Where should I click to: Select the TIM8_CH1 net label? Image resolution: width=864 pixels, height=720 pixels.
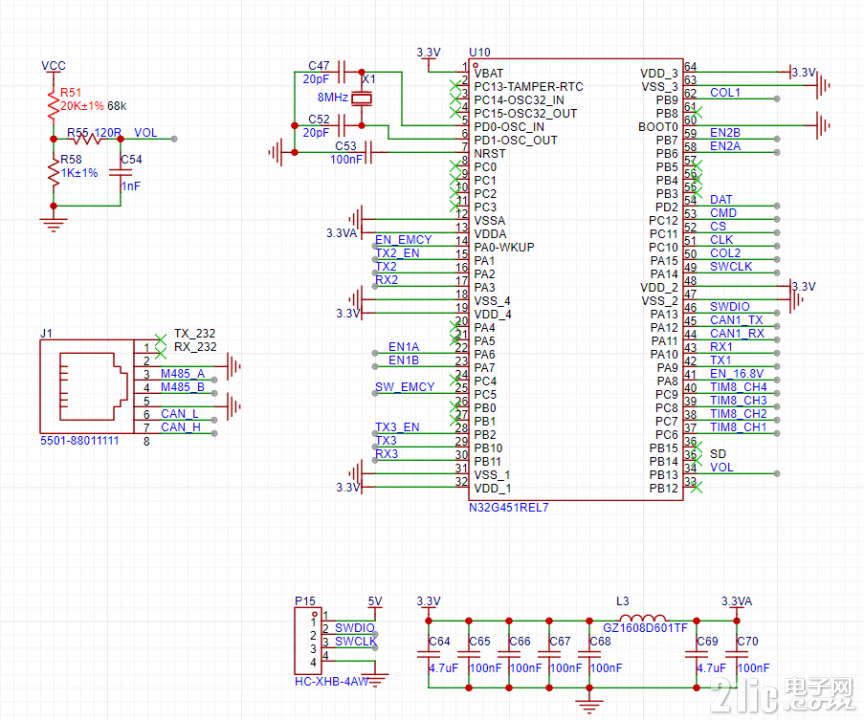click(738, 427)
